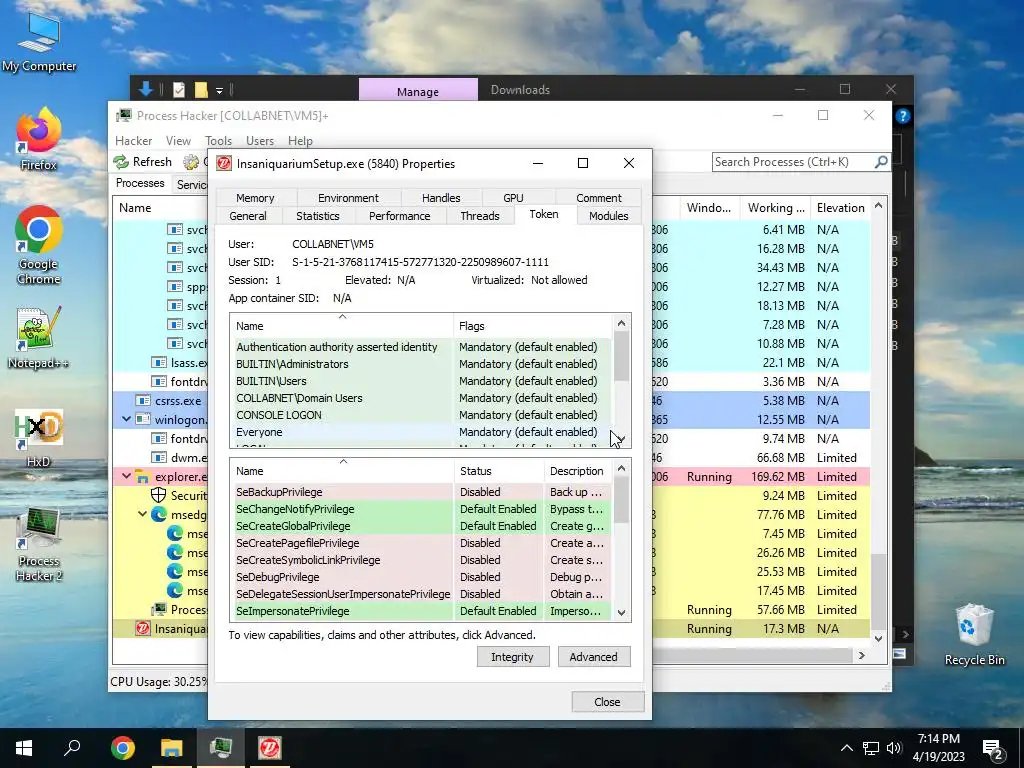Collapse the explorer.exe tree node

(127, 476)
